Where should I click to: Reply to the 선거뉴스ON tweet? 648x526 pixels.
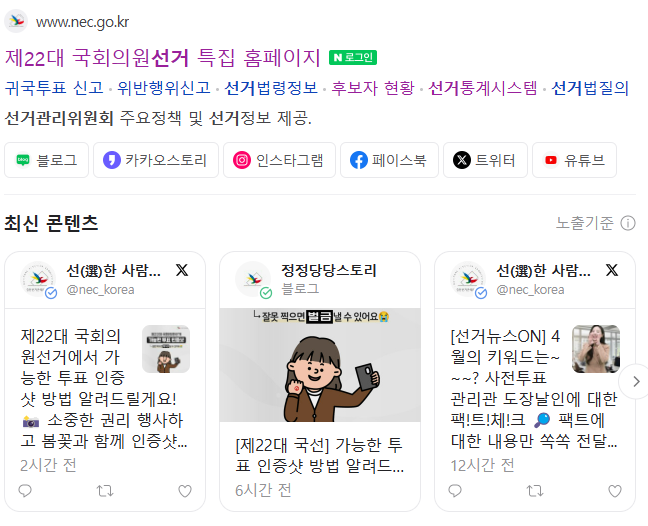pyautogui.click(x=455, y=491)
